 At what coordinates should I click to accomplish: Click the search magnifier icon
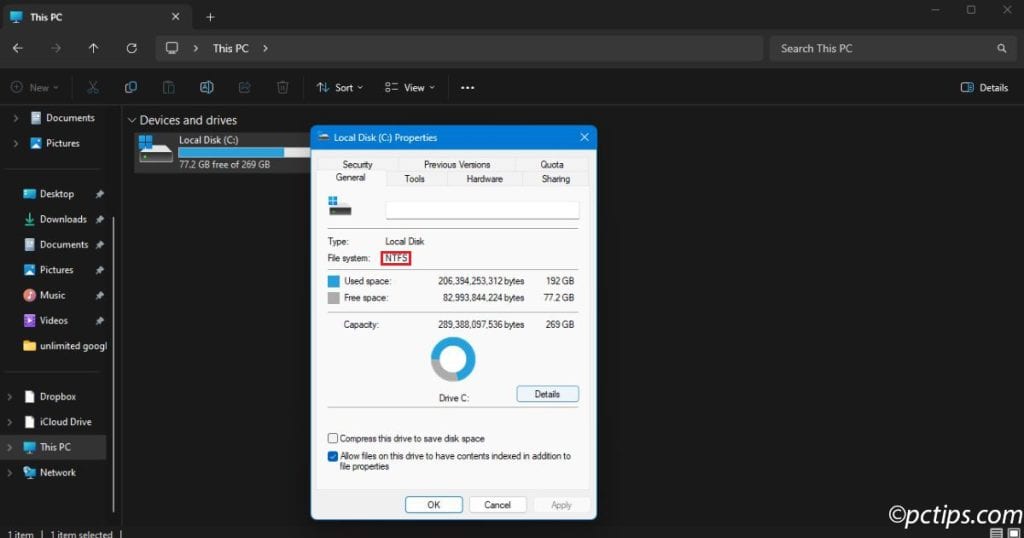[x=1001, y=48]
